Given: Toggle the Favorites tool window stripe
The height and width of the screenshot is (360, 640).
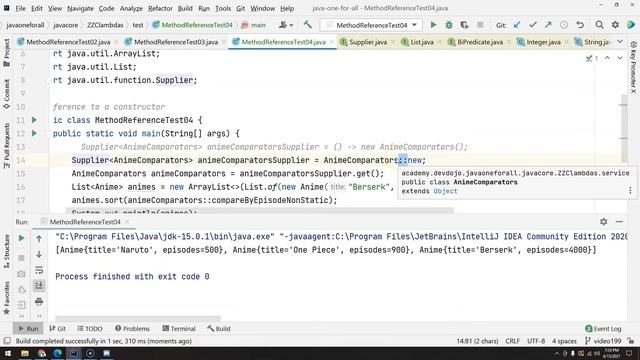Looking at the screenshot, I should (x=7, y=298).
